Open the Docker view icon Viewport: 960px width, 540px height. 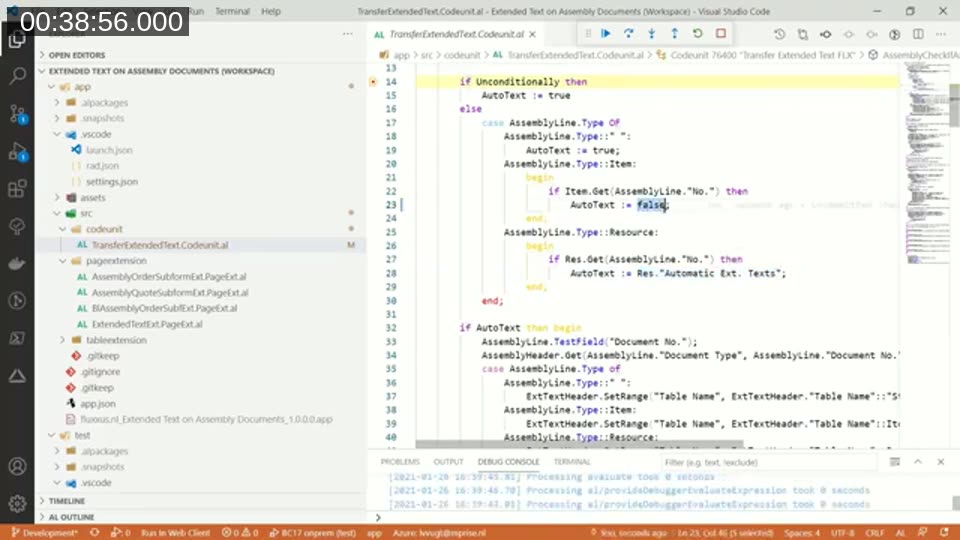(x=17, y=263)
